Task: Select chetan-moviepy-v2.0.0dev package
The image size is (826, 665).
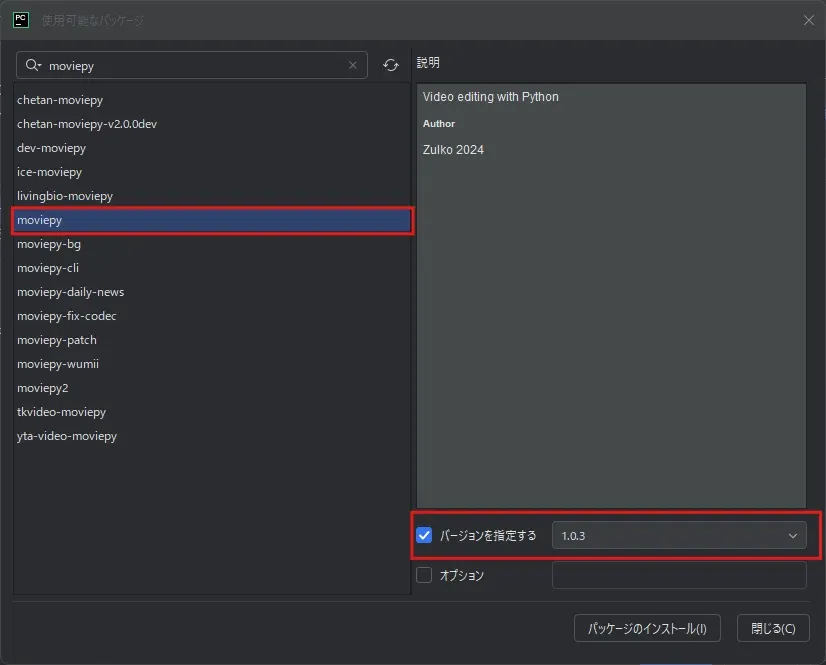Action: click(x=212, y=124)
